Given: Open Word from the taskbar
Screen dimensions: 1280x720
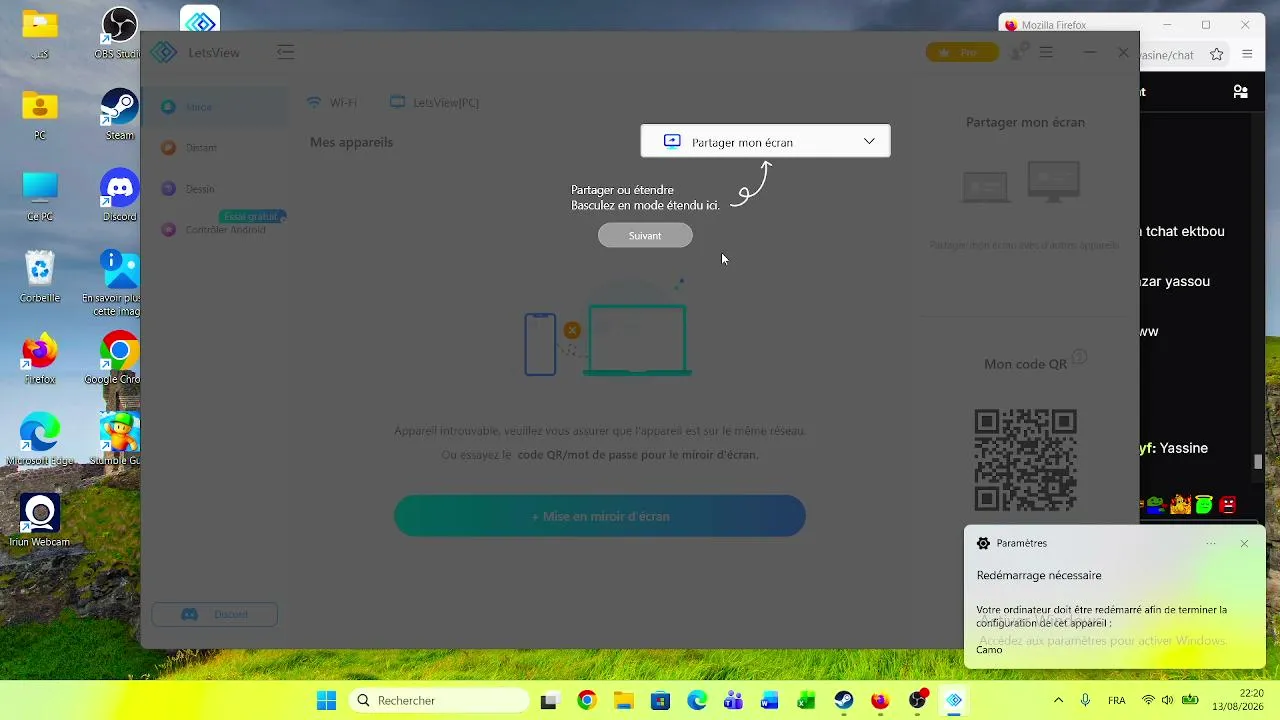Looking at the screenshot, I should pos(770,701).
